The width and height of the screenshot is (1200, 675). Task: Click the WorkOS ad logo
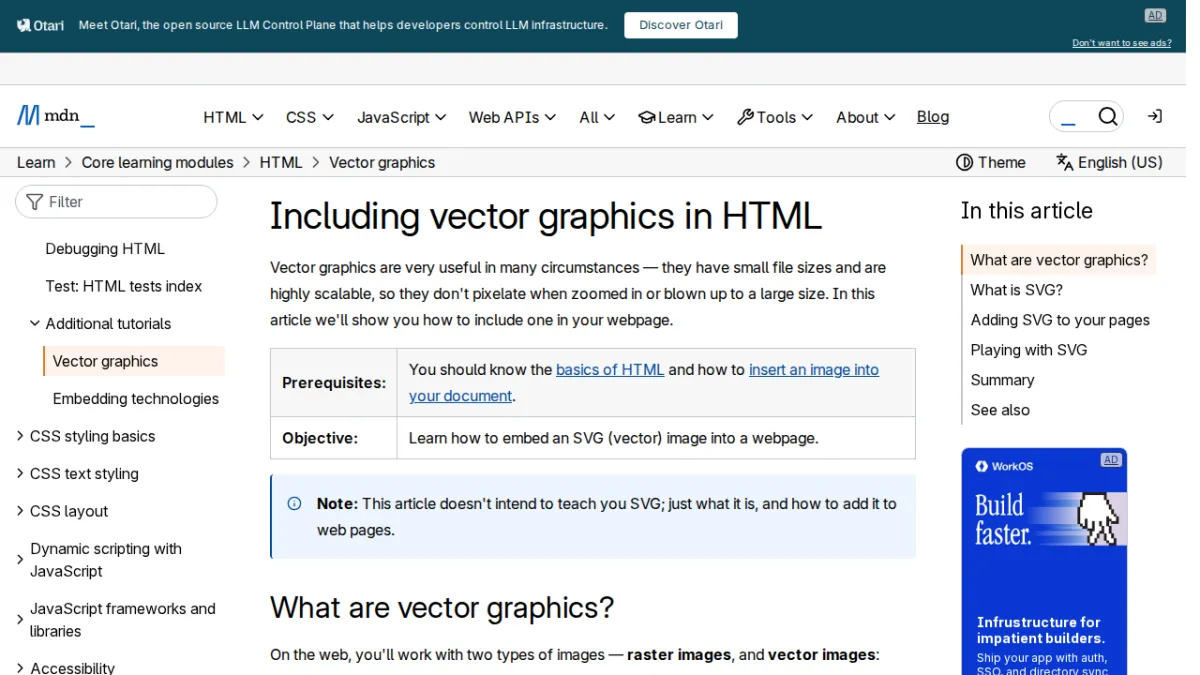click(x=1003, y=466)
